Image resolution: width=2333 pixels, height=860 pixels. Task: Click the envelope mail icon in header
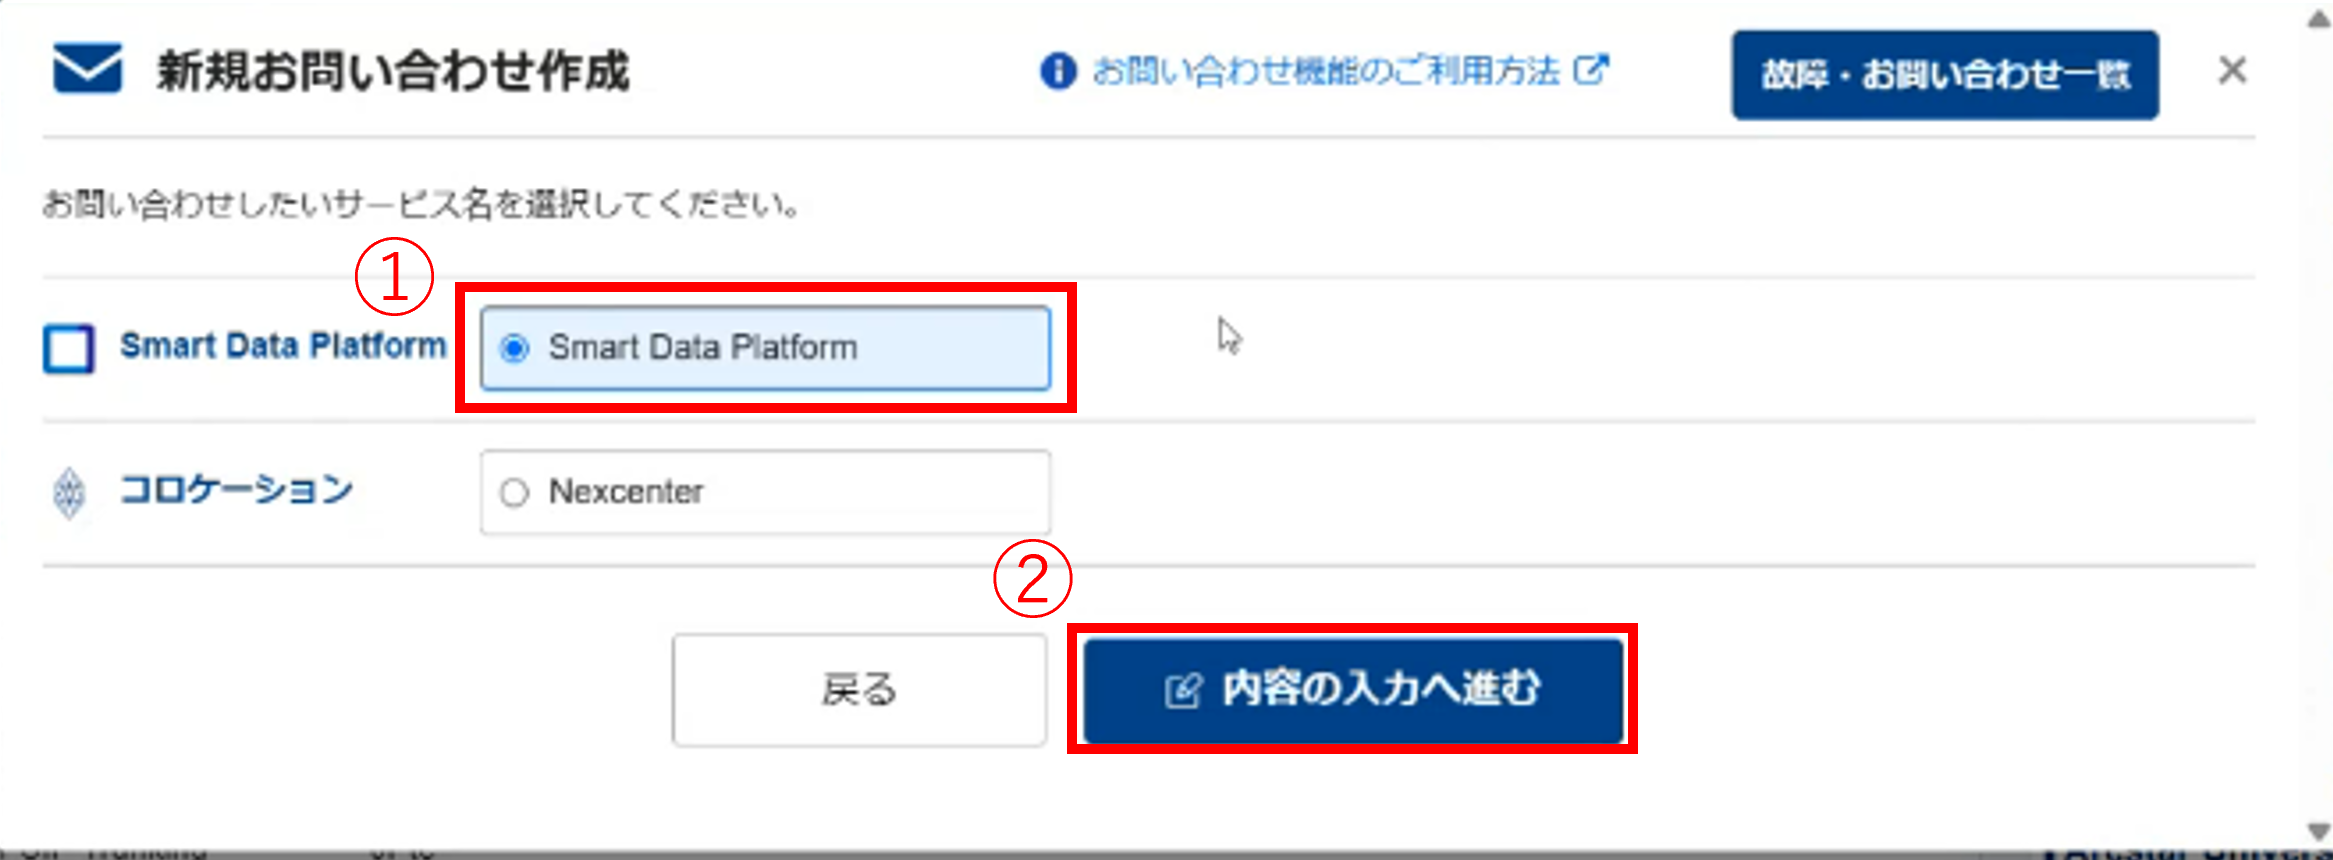pyautogui.click(x=88, y=68)
